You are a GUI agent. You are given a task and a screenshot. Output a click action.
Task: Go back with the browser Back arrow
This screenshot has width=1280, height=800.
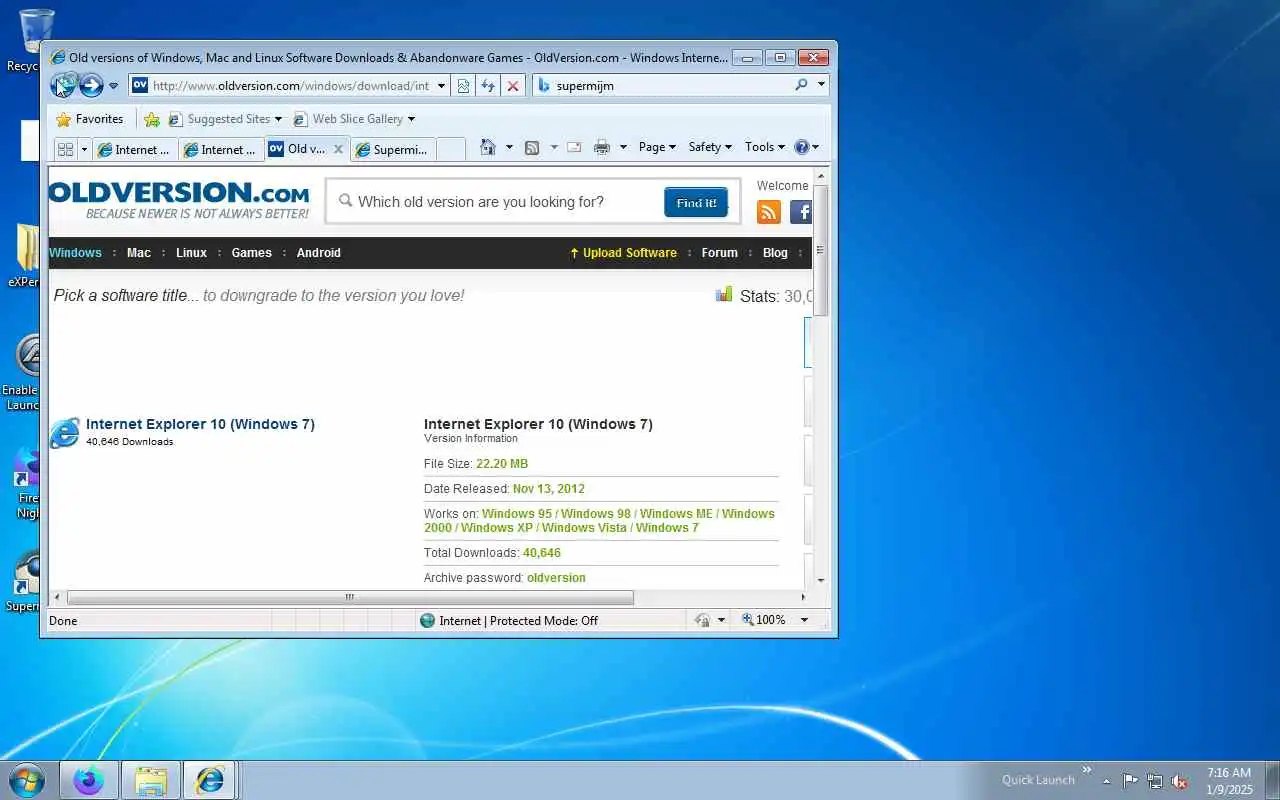pyautogui.click(x=63, y=85)
